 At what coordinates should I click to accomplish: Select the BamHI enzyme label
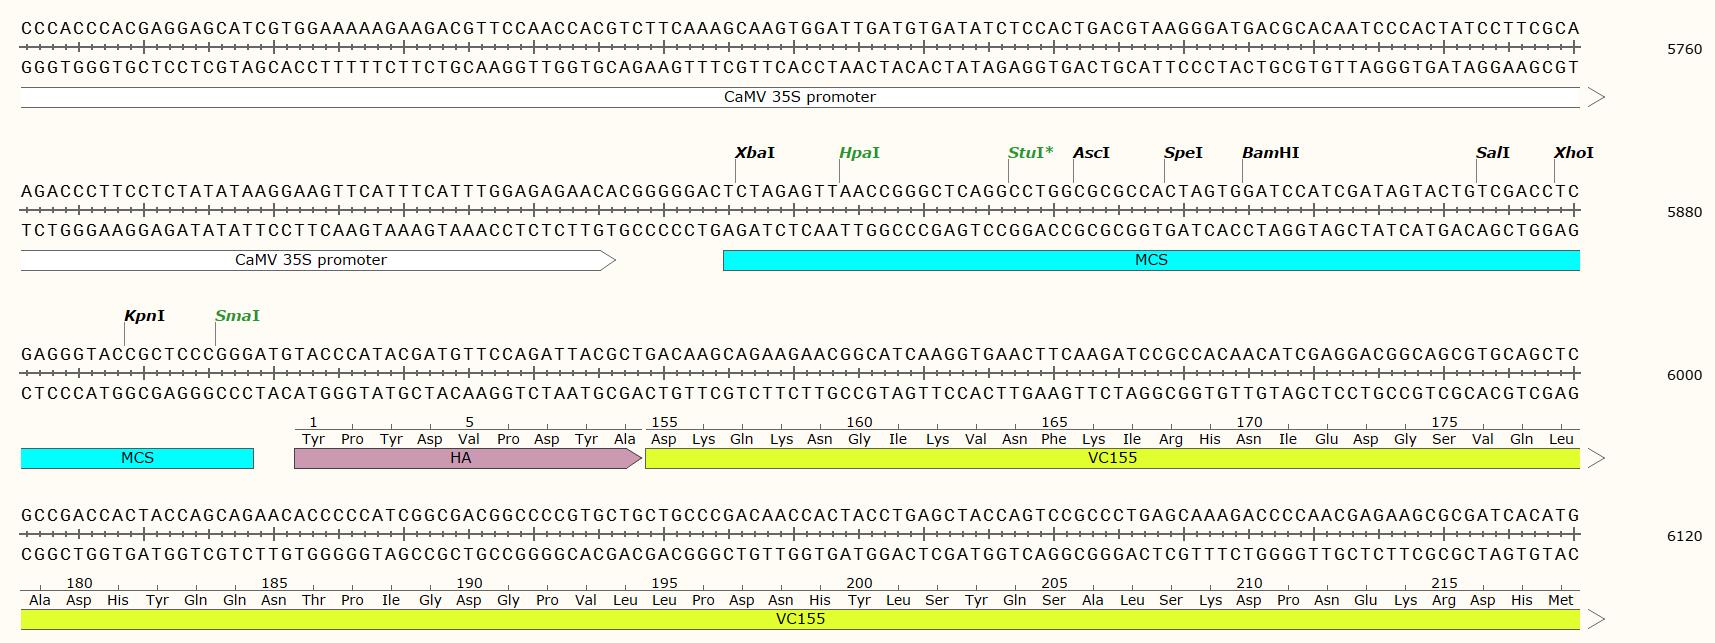(1270, 153)
